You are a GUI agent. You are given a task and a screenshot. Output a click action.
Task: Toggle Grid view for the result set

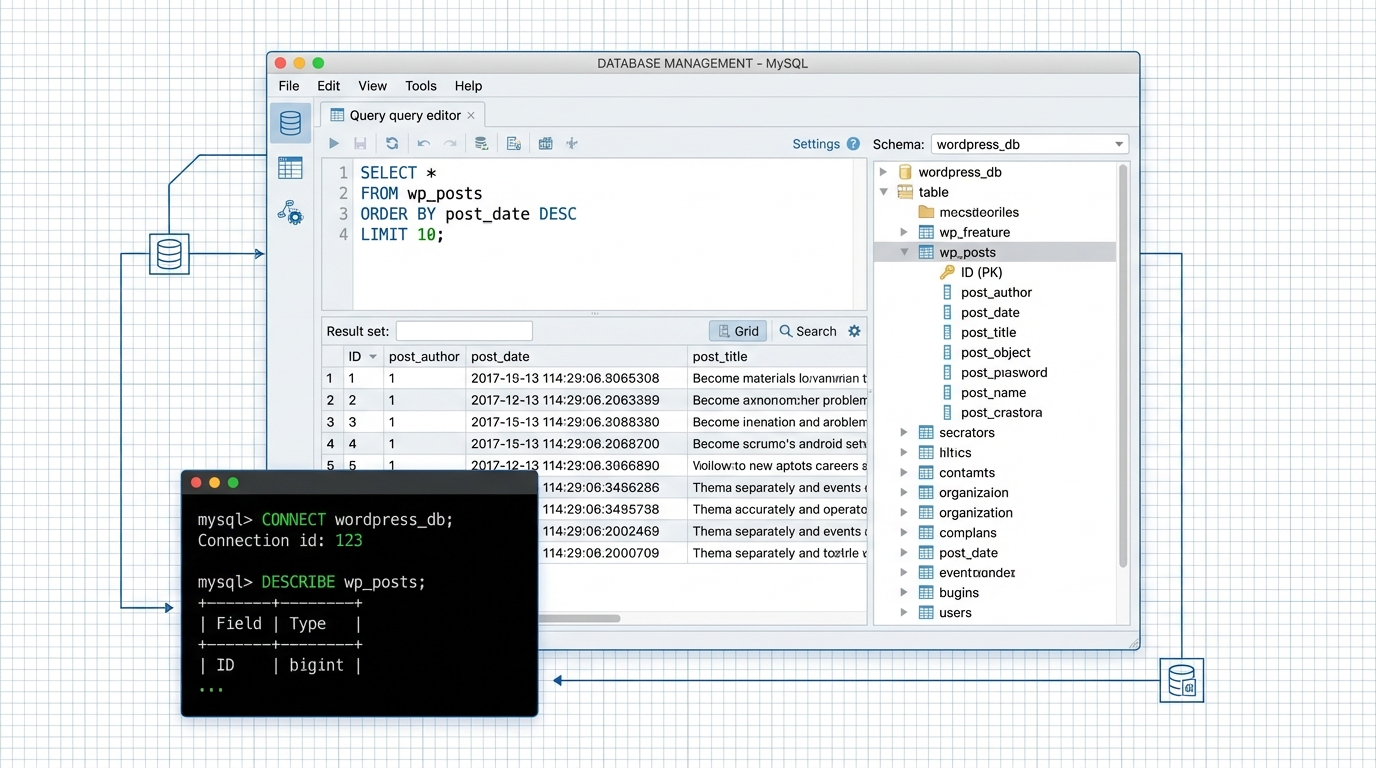[737, 331]
